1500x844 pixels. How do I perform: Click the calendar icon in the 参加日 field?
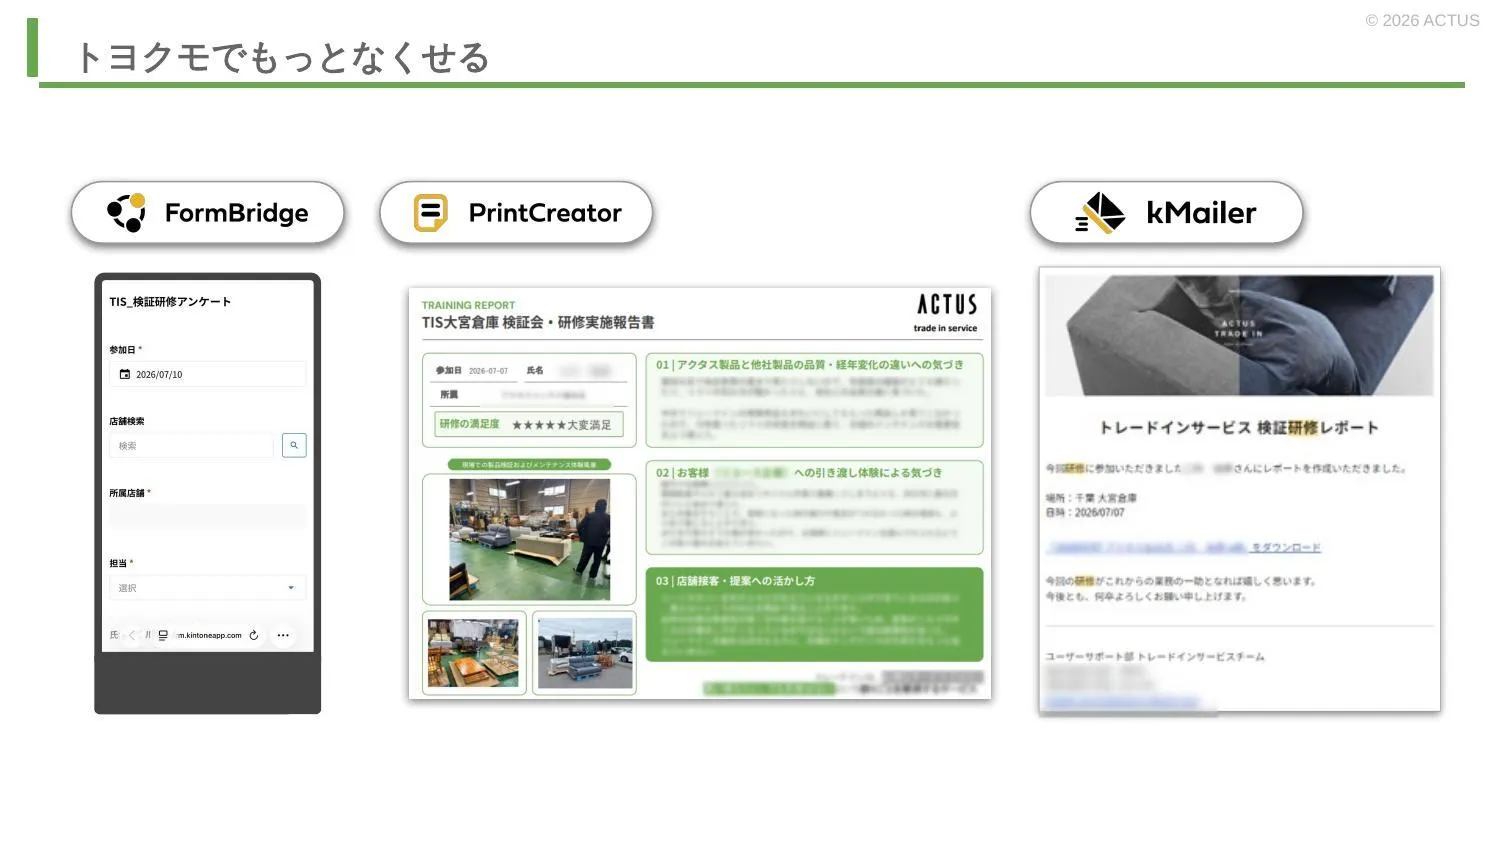[x=125, y=374]
